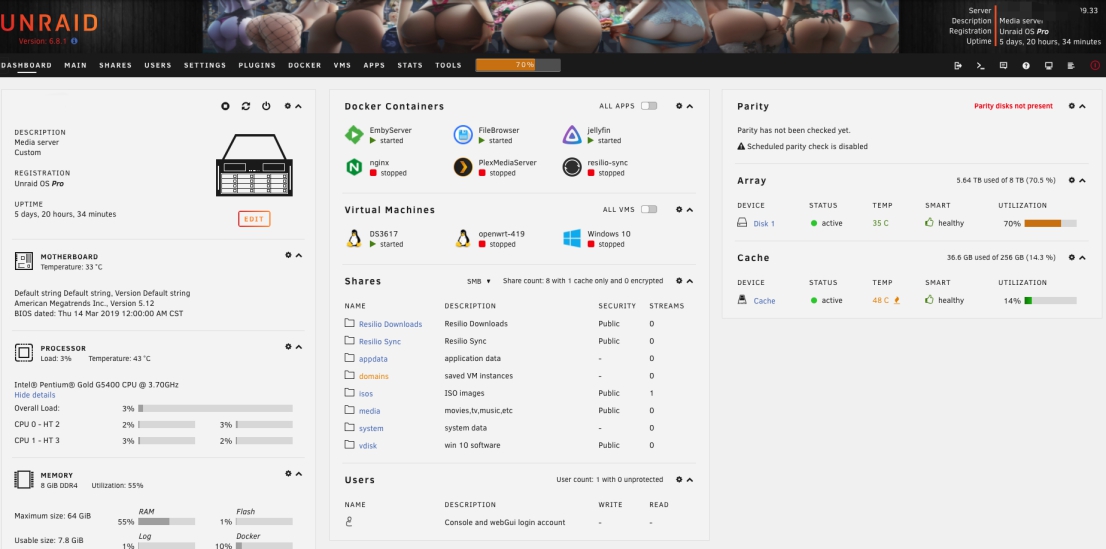Screen dimensions: 1106x549
Task: Collapse the Cache panel
Action: tap(1082, 258)
